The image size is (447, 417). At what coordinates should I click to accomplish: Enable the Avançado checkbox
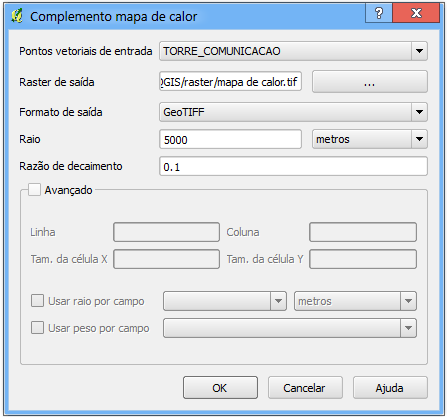[x=34, y=190]
